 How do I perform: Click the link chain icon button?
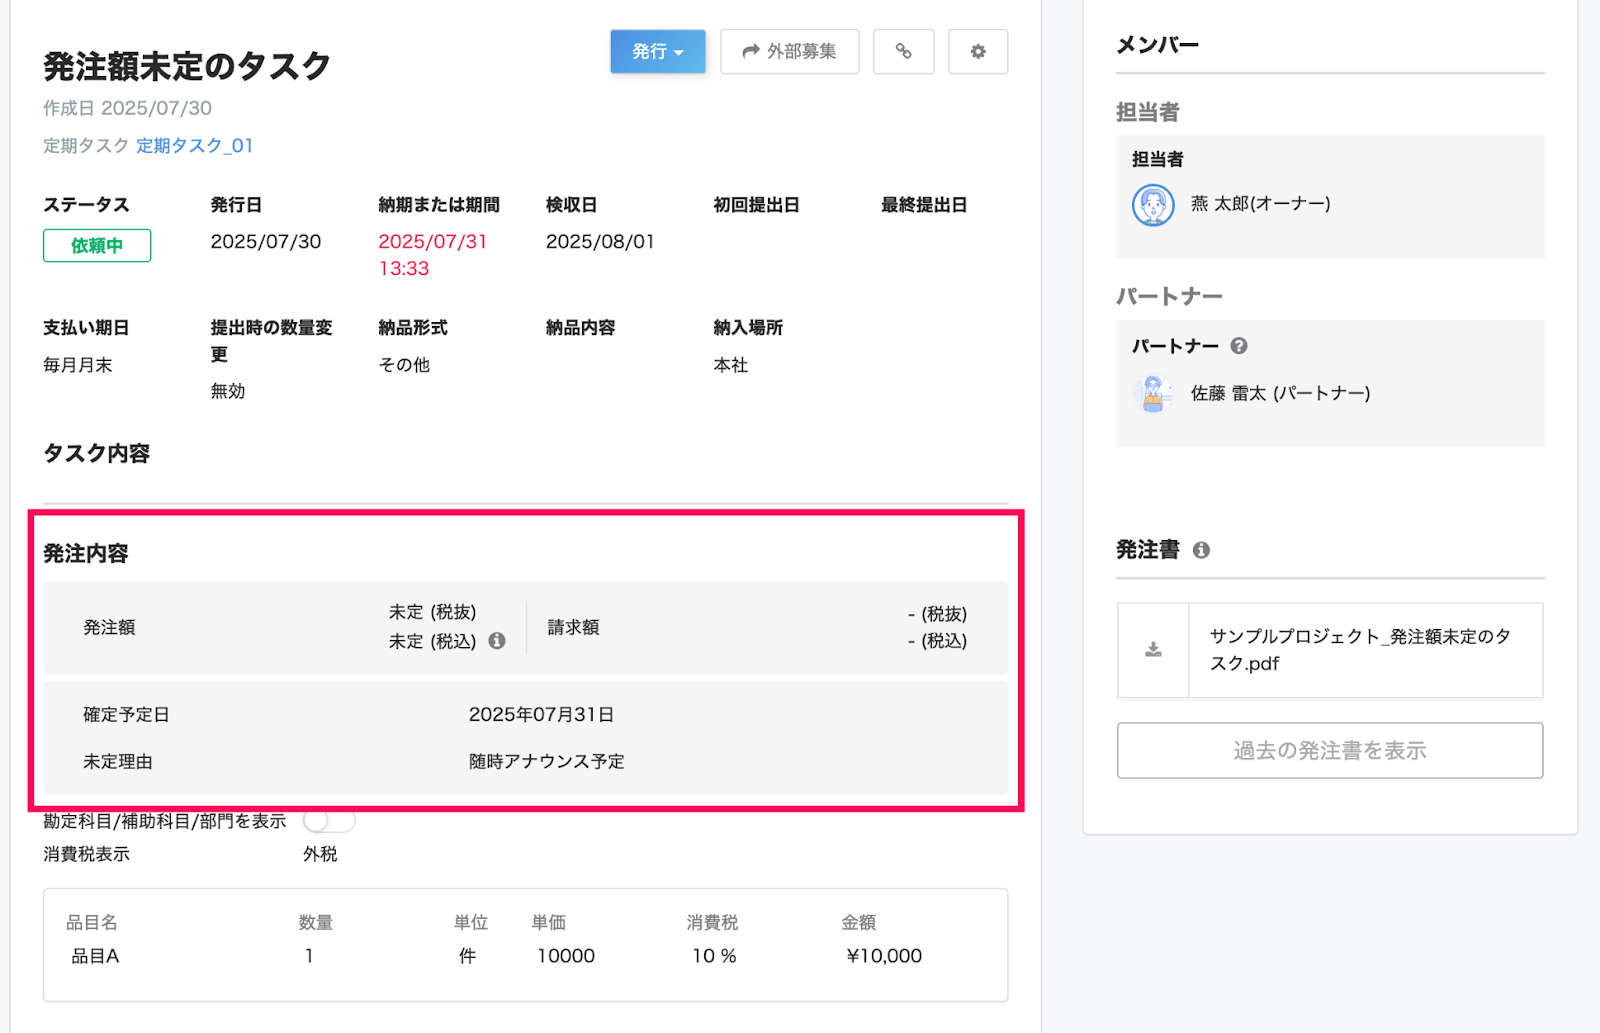click(x=903, y=51)
